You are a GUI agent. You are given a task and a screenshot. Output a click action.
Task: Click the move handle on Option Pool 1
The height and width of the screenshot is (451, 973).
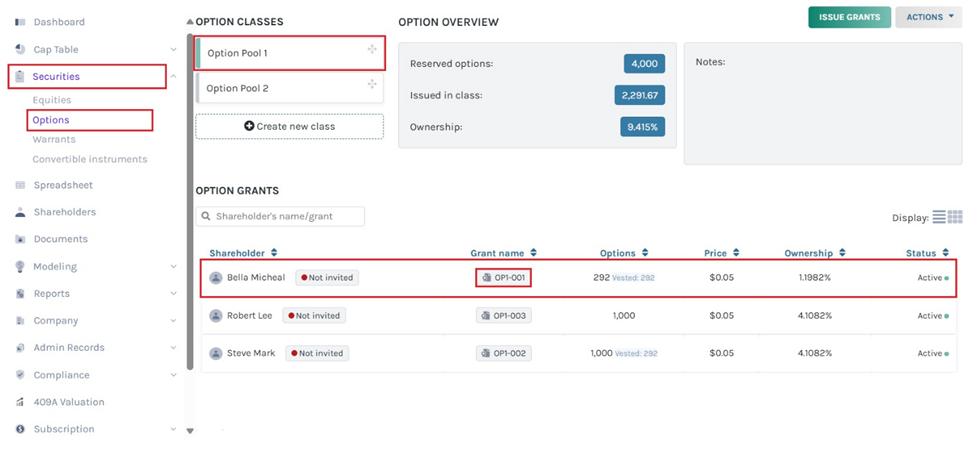pos(372,49)
